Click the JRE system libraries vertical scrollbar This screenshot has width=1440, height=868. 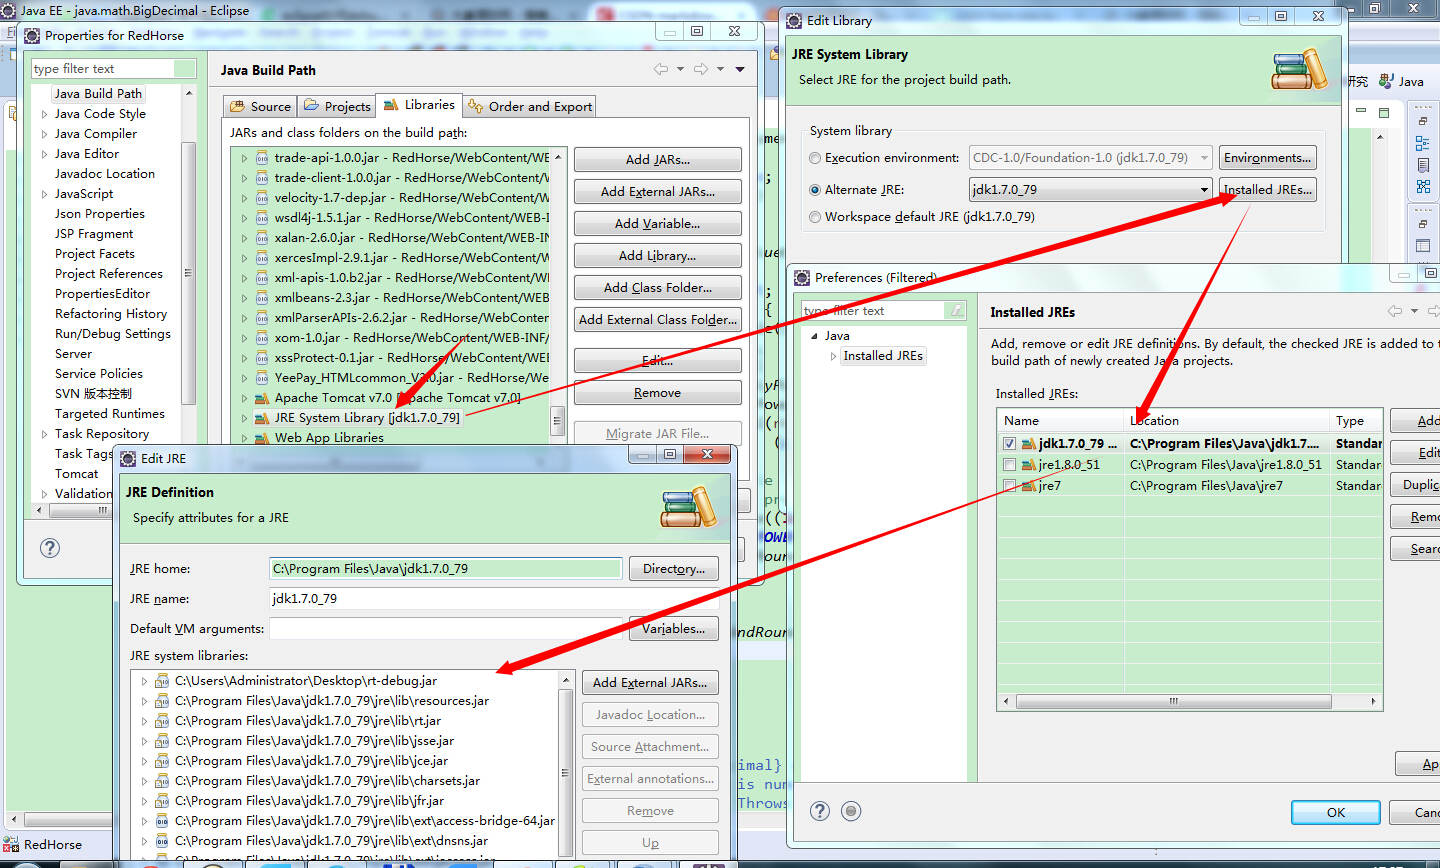click(x=565, y=765)
